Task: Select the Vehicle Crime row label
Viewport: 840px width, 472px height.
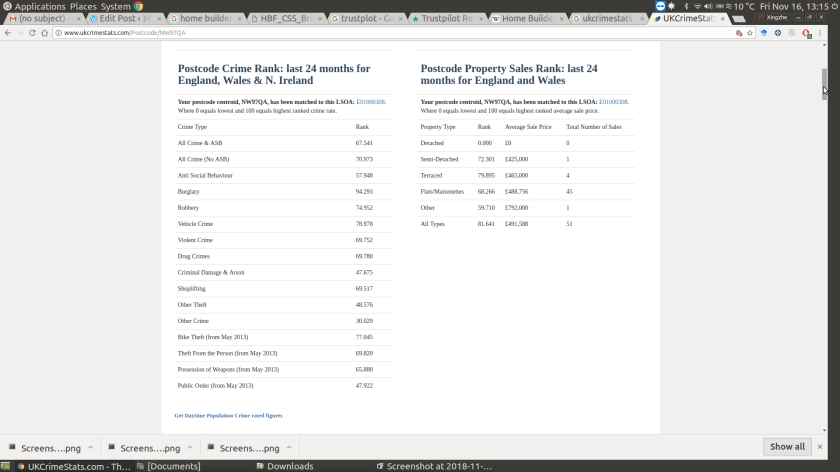Action: coord(195,224)
